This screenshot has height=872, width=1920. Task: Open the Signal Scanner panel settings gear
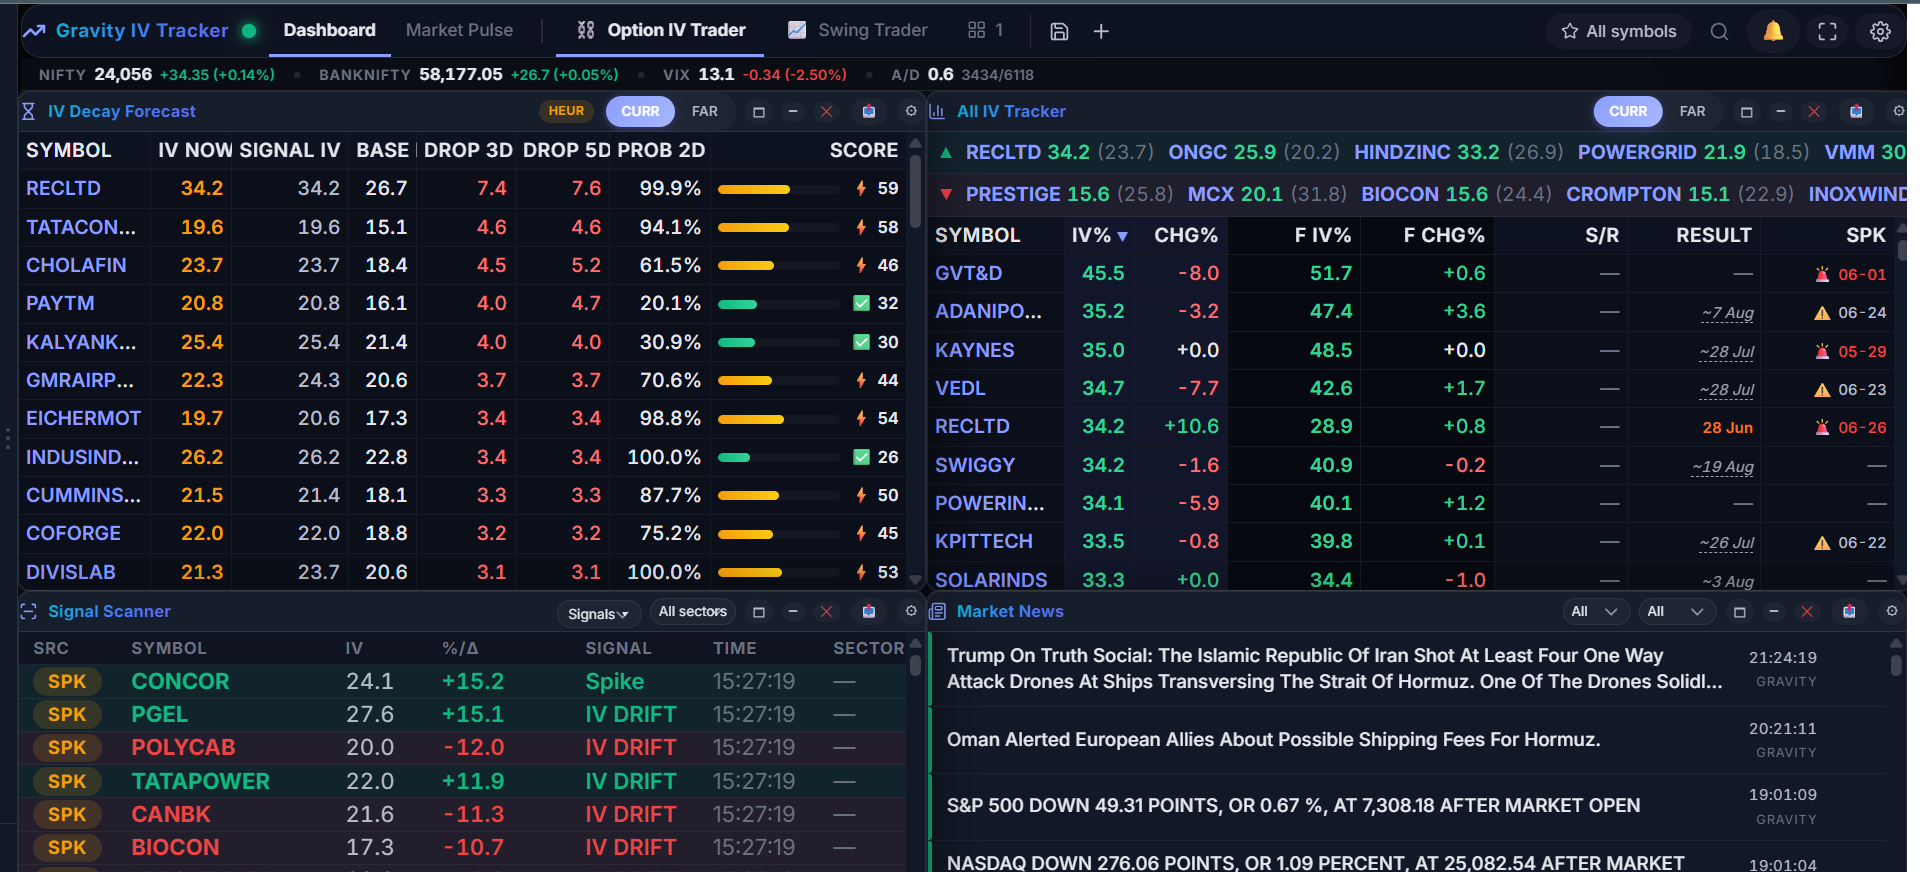click(911, 611)
